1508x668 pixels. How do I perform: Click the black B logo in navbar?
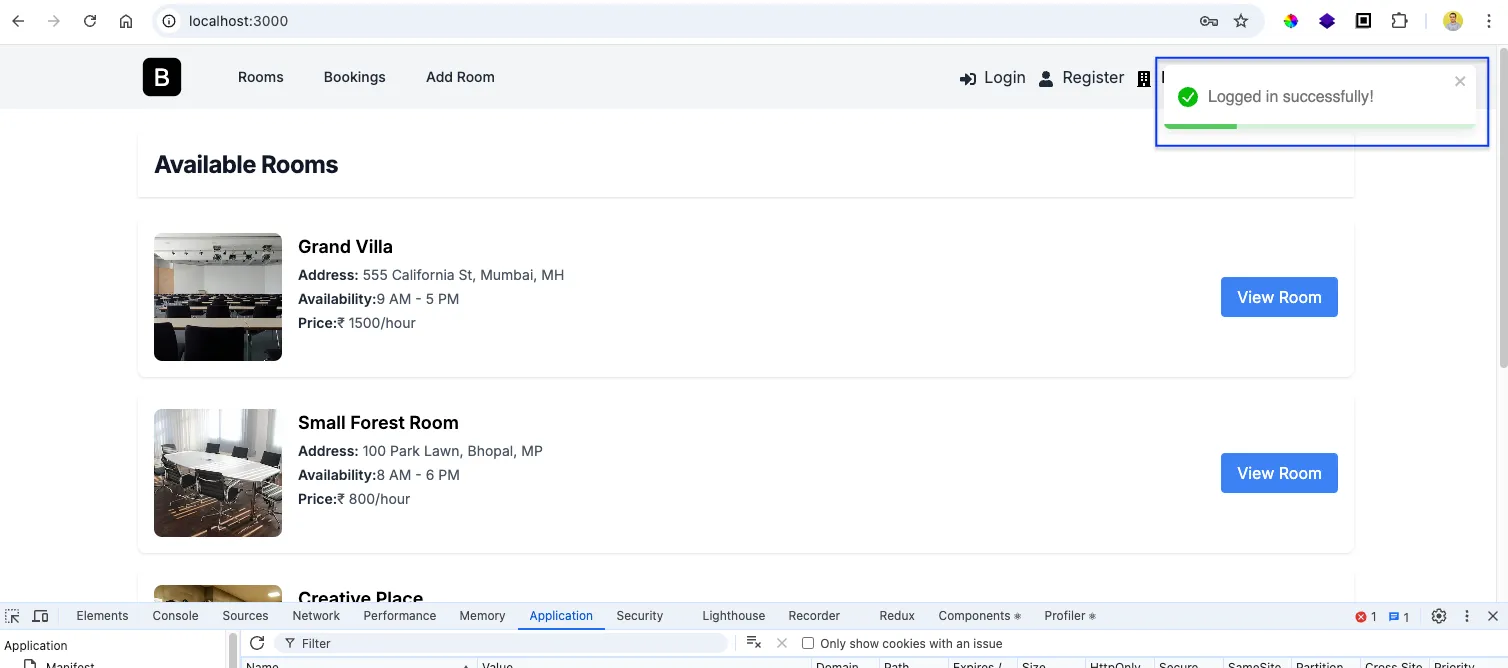(162, 77)
